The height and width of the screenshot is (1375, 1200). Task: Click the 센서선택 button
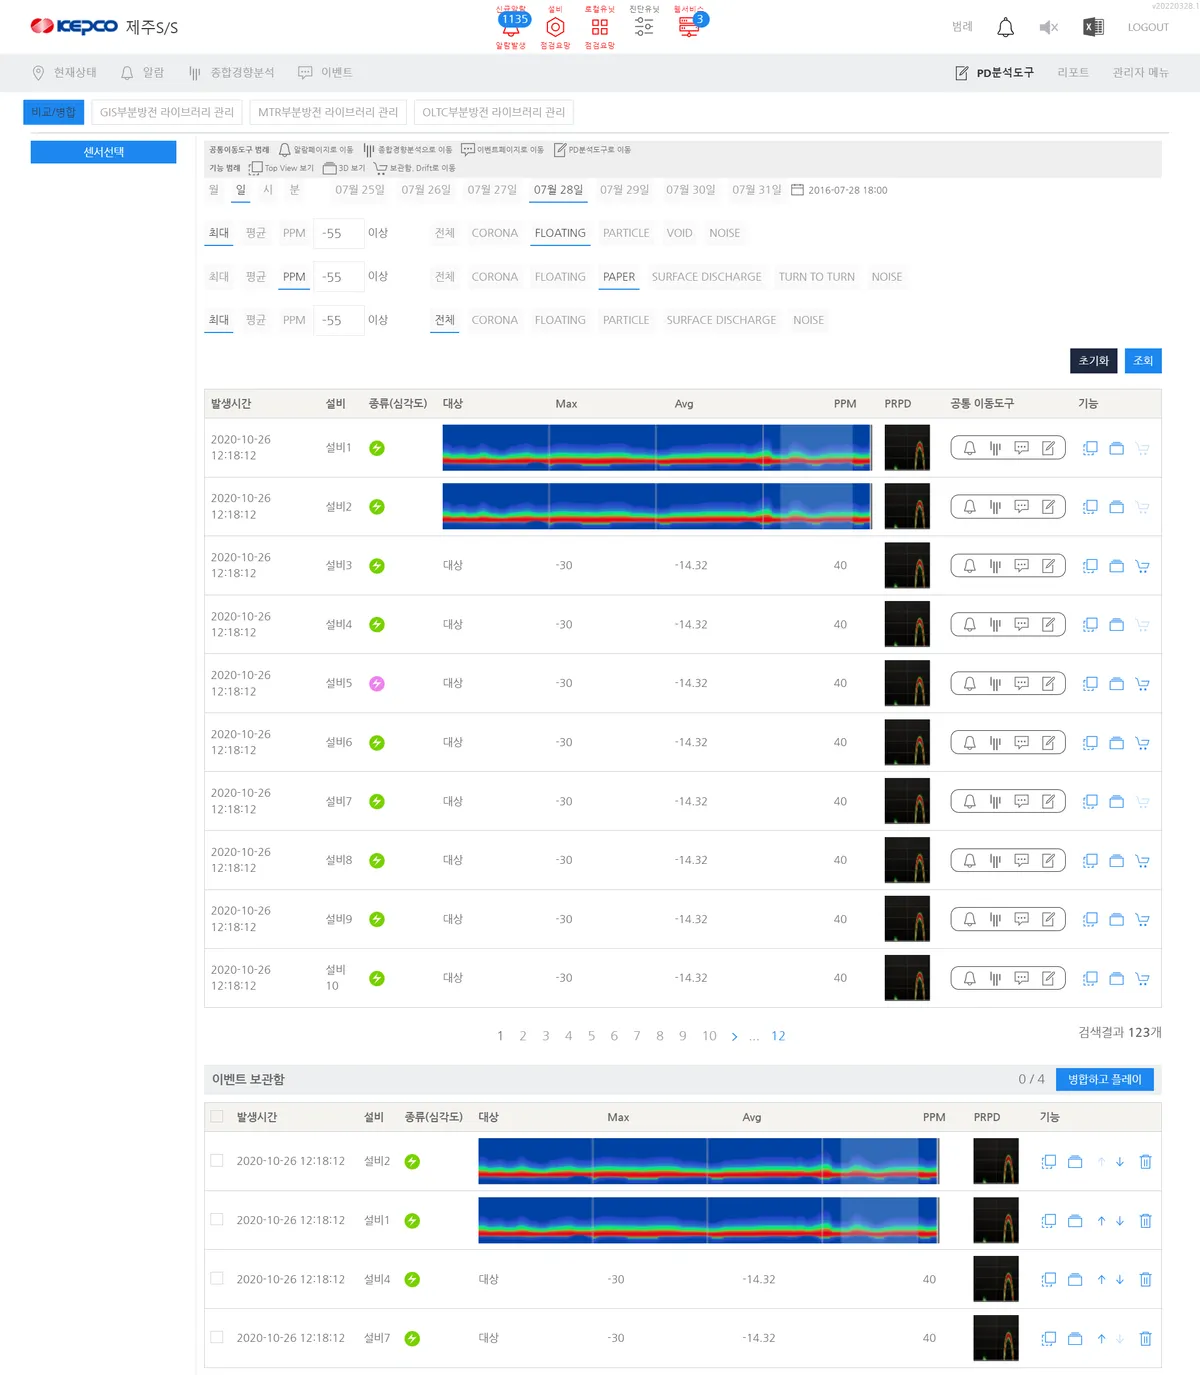coord(104,152)
